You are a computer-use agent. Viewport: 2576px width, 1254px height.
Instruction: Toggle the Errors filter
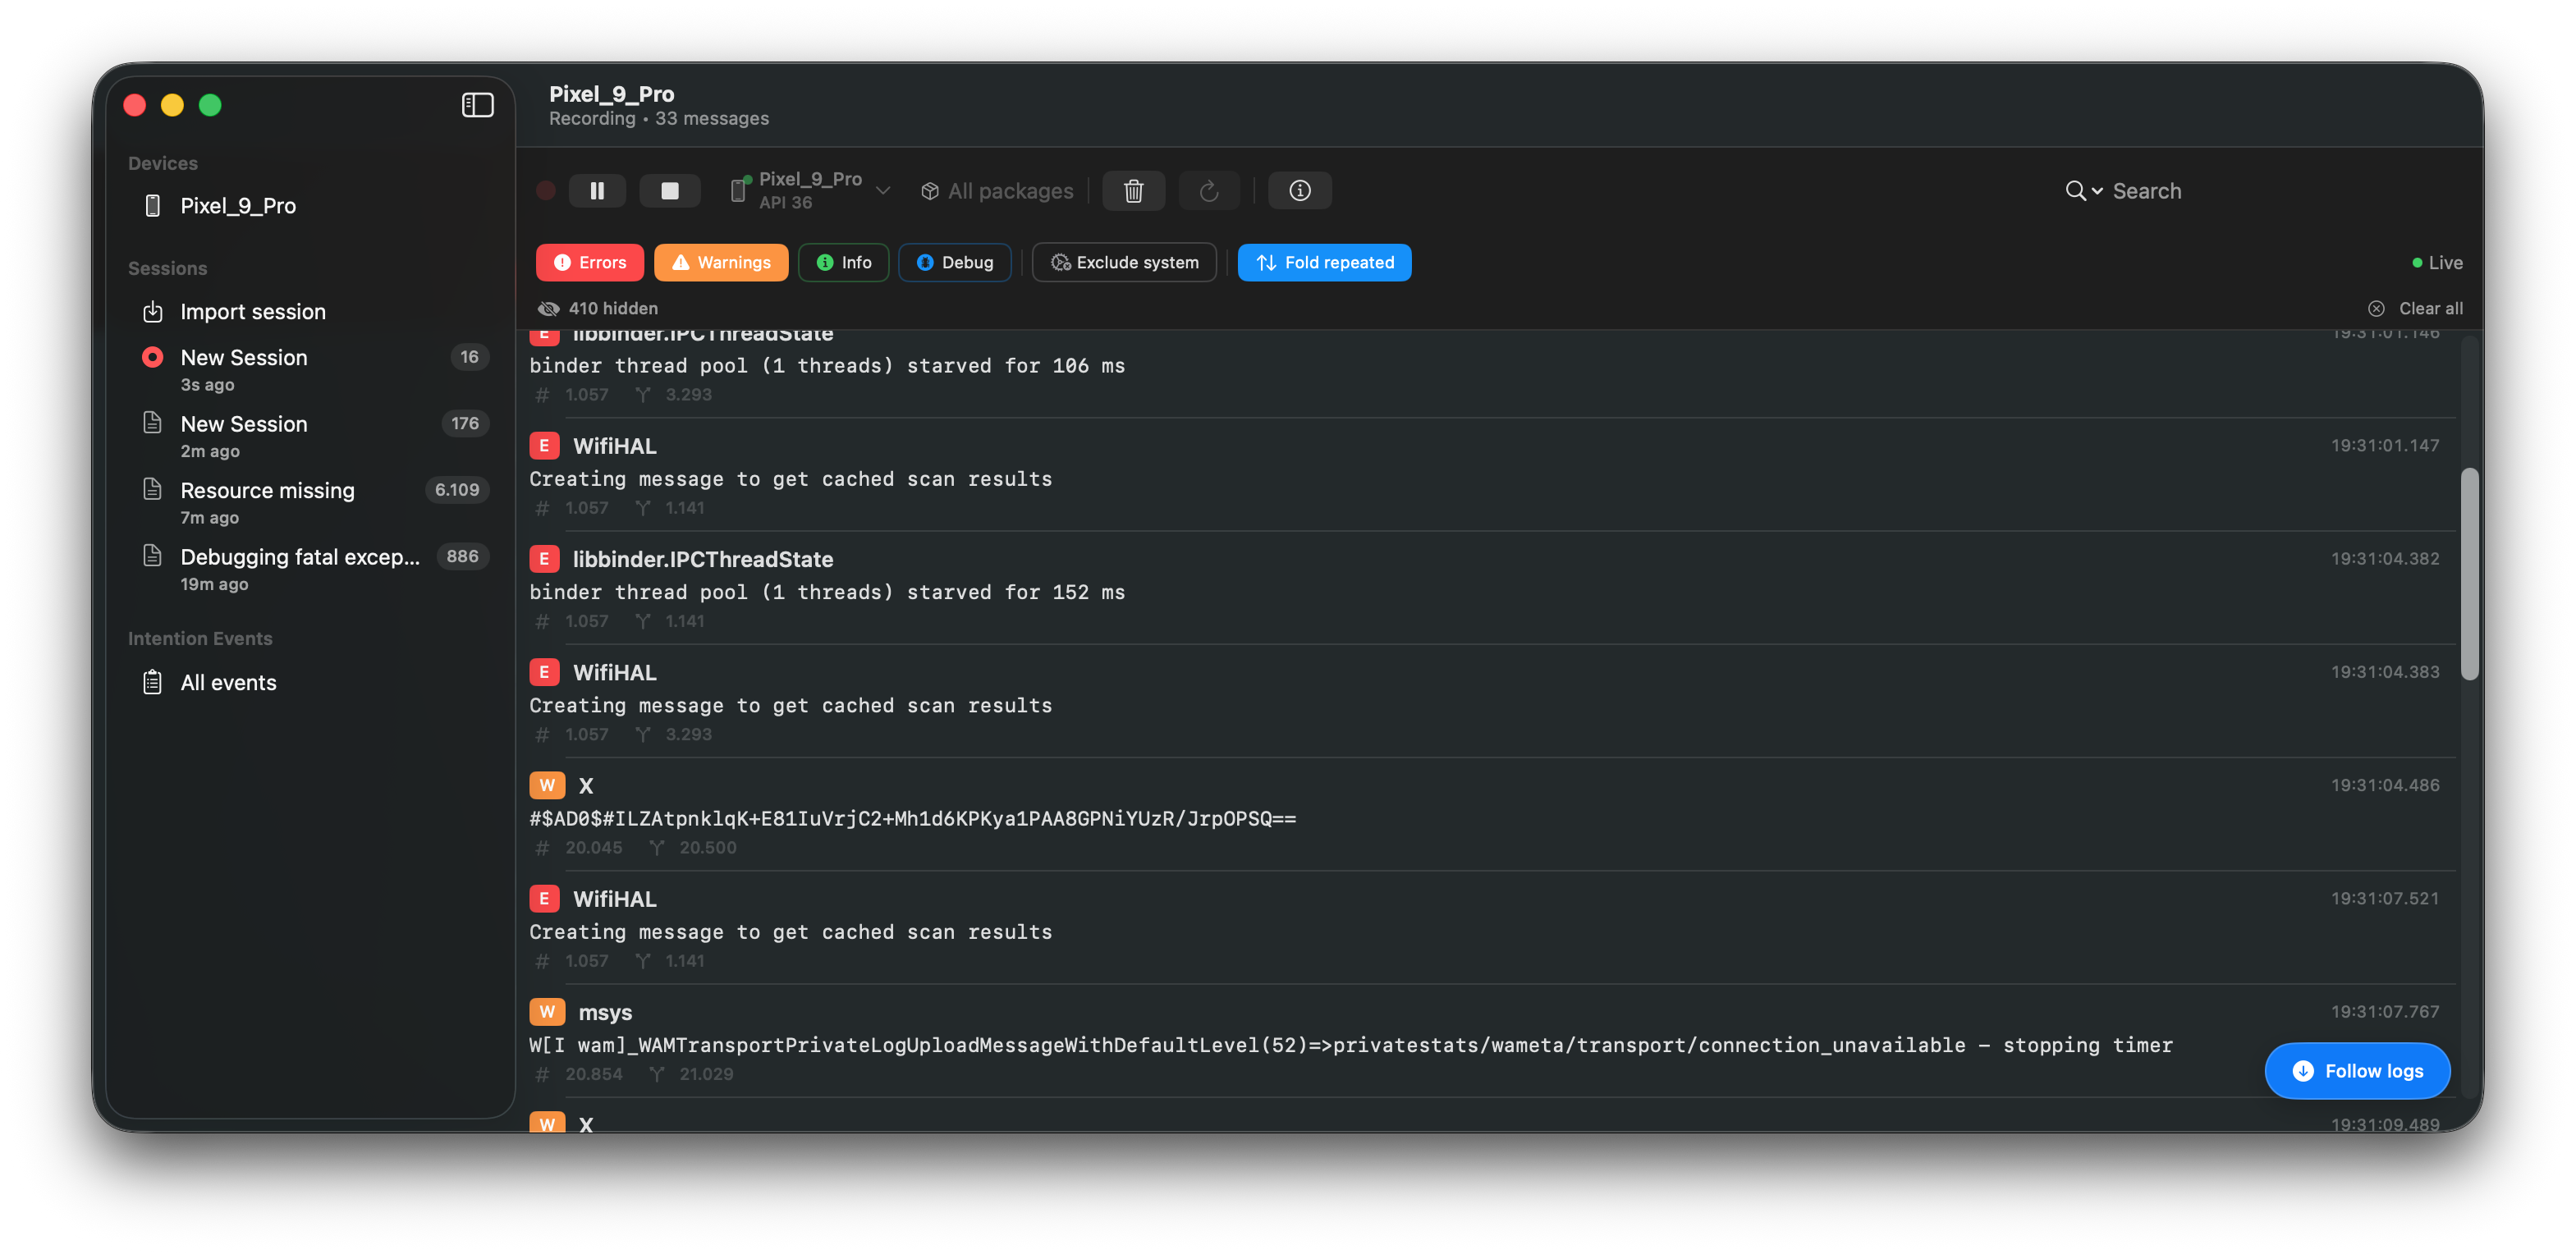(x=590, y=262)
